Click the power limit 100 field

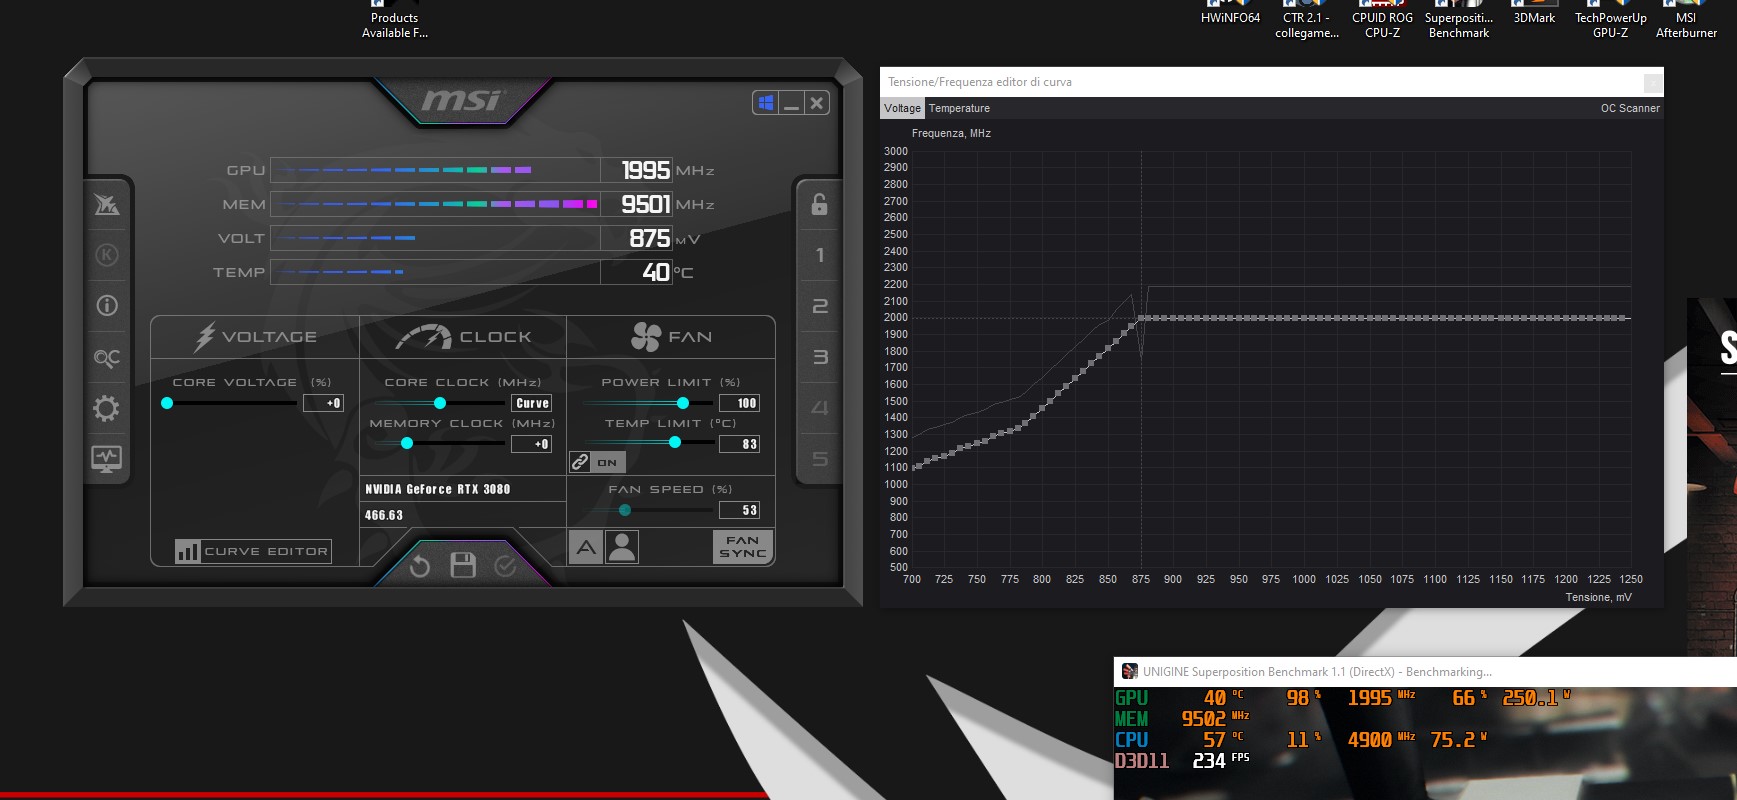(x=739, y=403)
